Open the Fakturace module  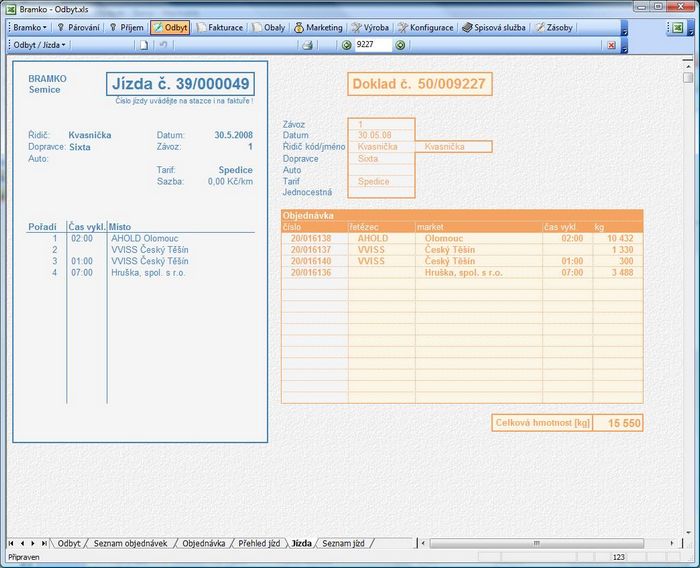click(x=221, y=28)
